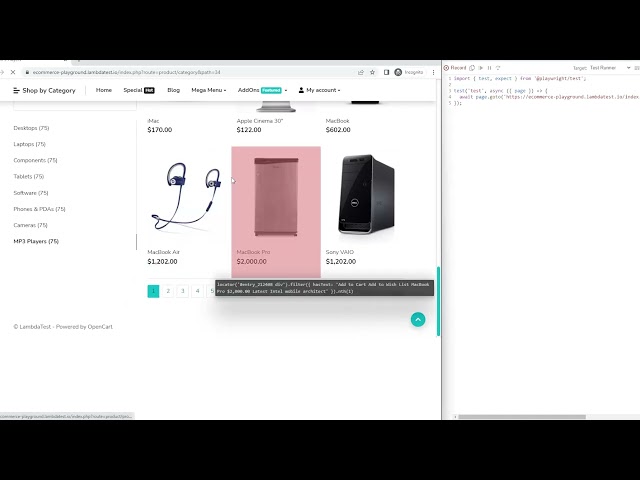
Task: Click the Sony VAIO $1,202.00 price
Action: coord(341,262)
